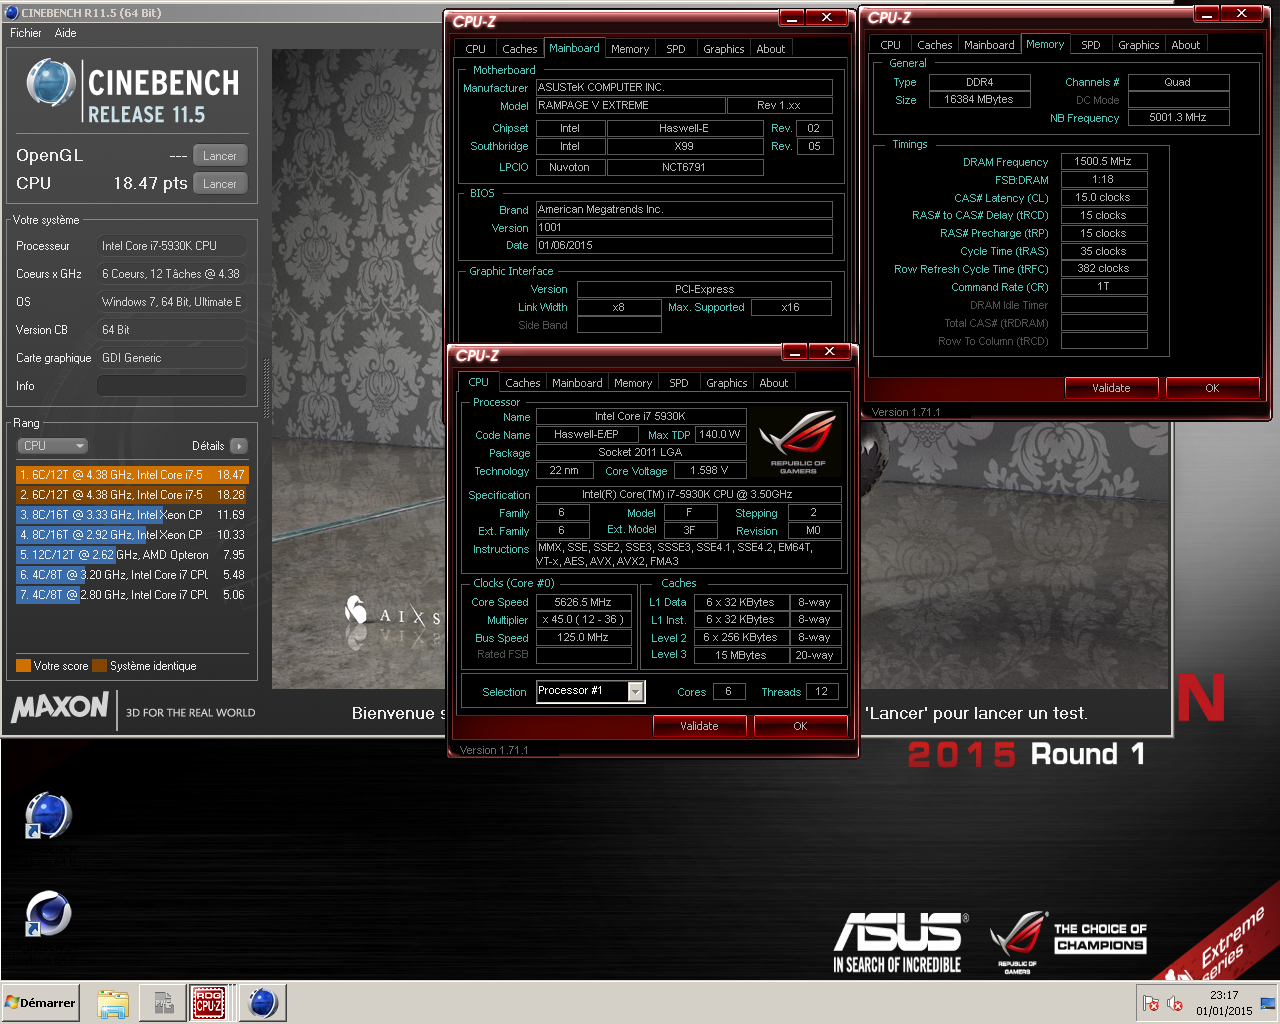Image resolution: width=1280 pixels, height=1024 pixels.
Task: Click the Cinebench title bar app icon
Action: (11, 13)
